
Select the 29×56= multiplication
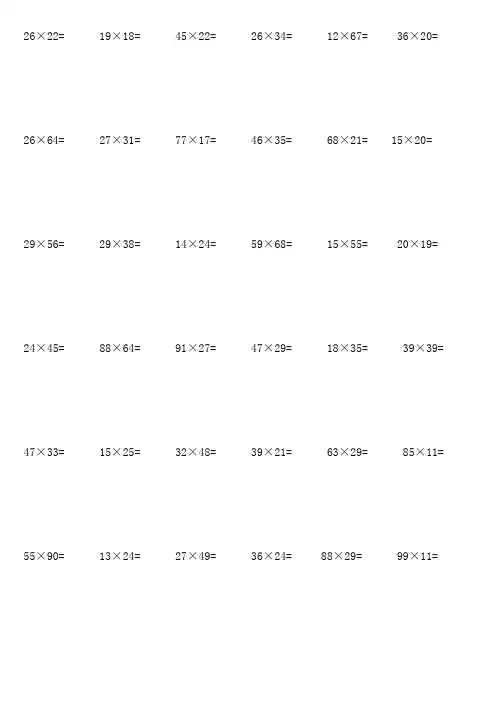(x=44, y=244)
